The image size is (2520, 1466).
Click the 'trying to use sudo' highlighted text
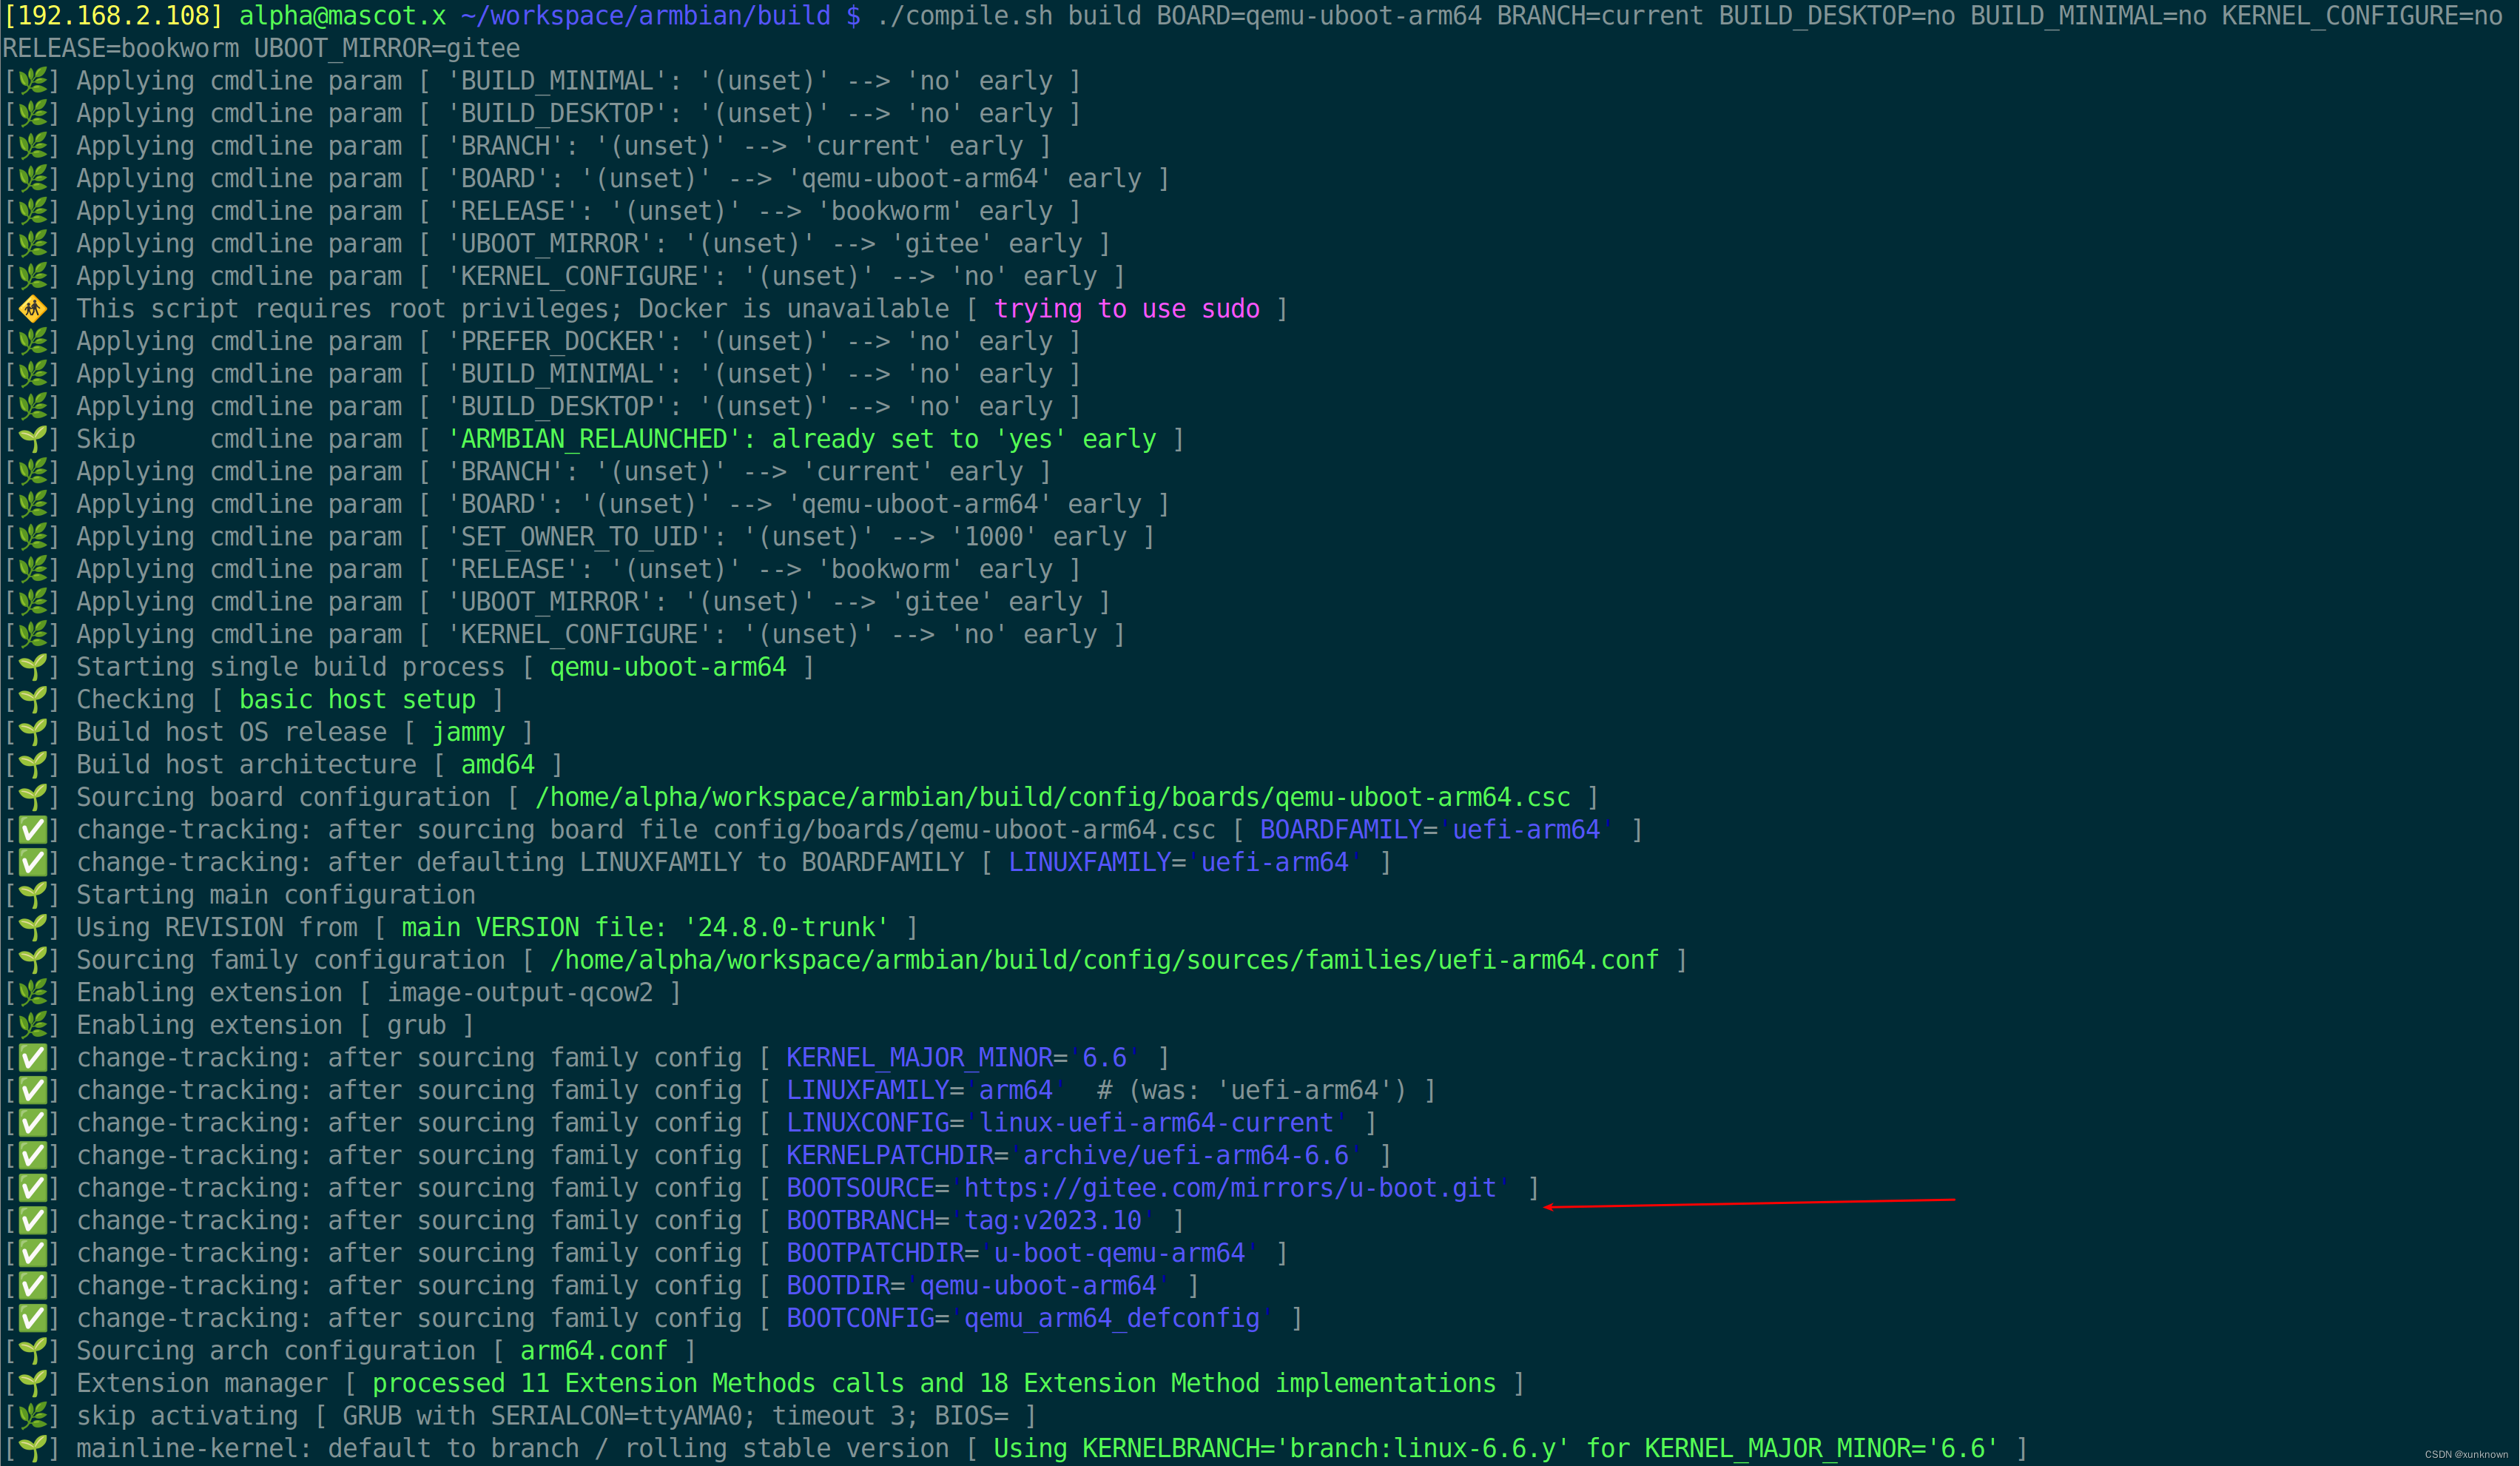point(1127,308)
